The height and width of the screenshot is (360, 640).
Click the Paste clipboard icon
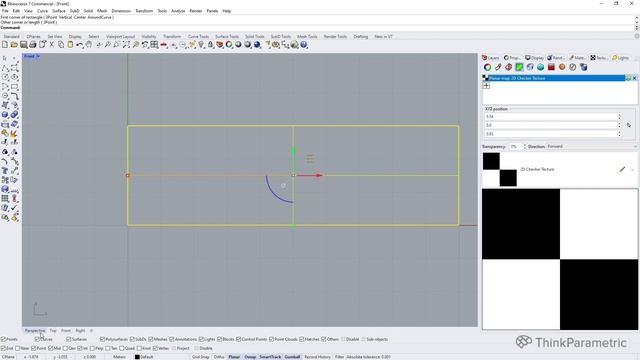point(70,45)
